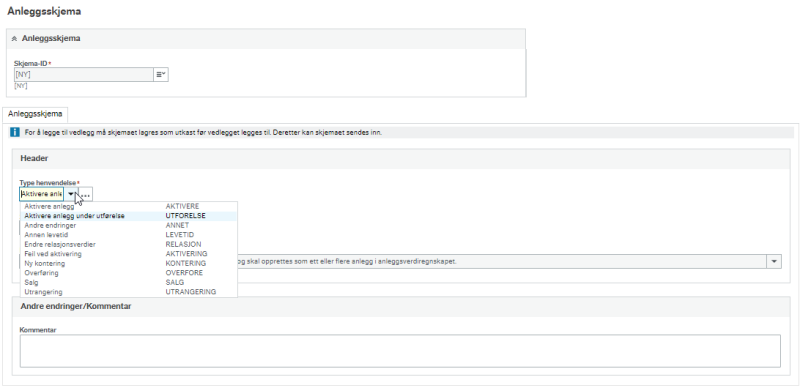Open the ellipsis button beside Type henvendelse
The image size is (800, 388).
point(86,195)
